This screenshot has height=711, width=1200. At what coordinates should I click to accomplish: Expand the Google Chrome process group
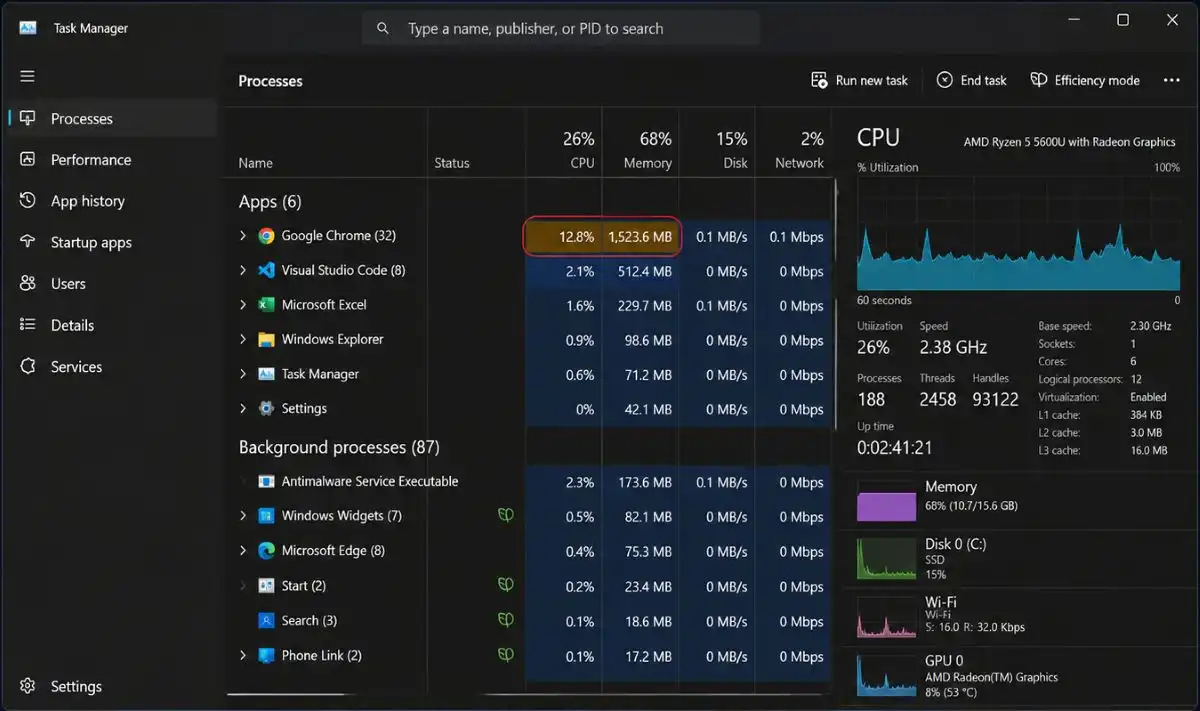pyautogui.click(x=242, y=236)
